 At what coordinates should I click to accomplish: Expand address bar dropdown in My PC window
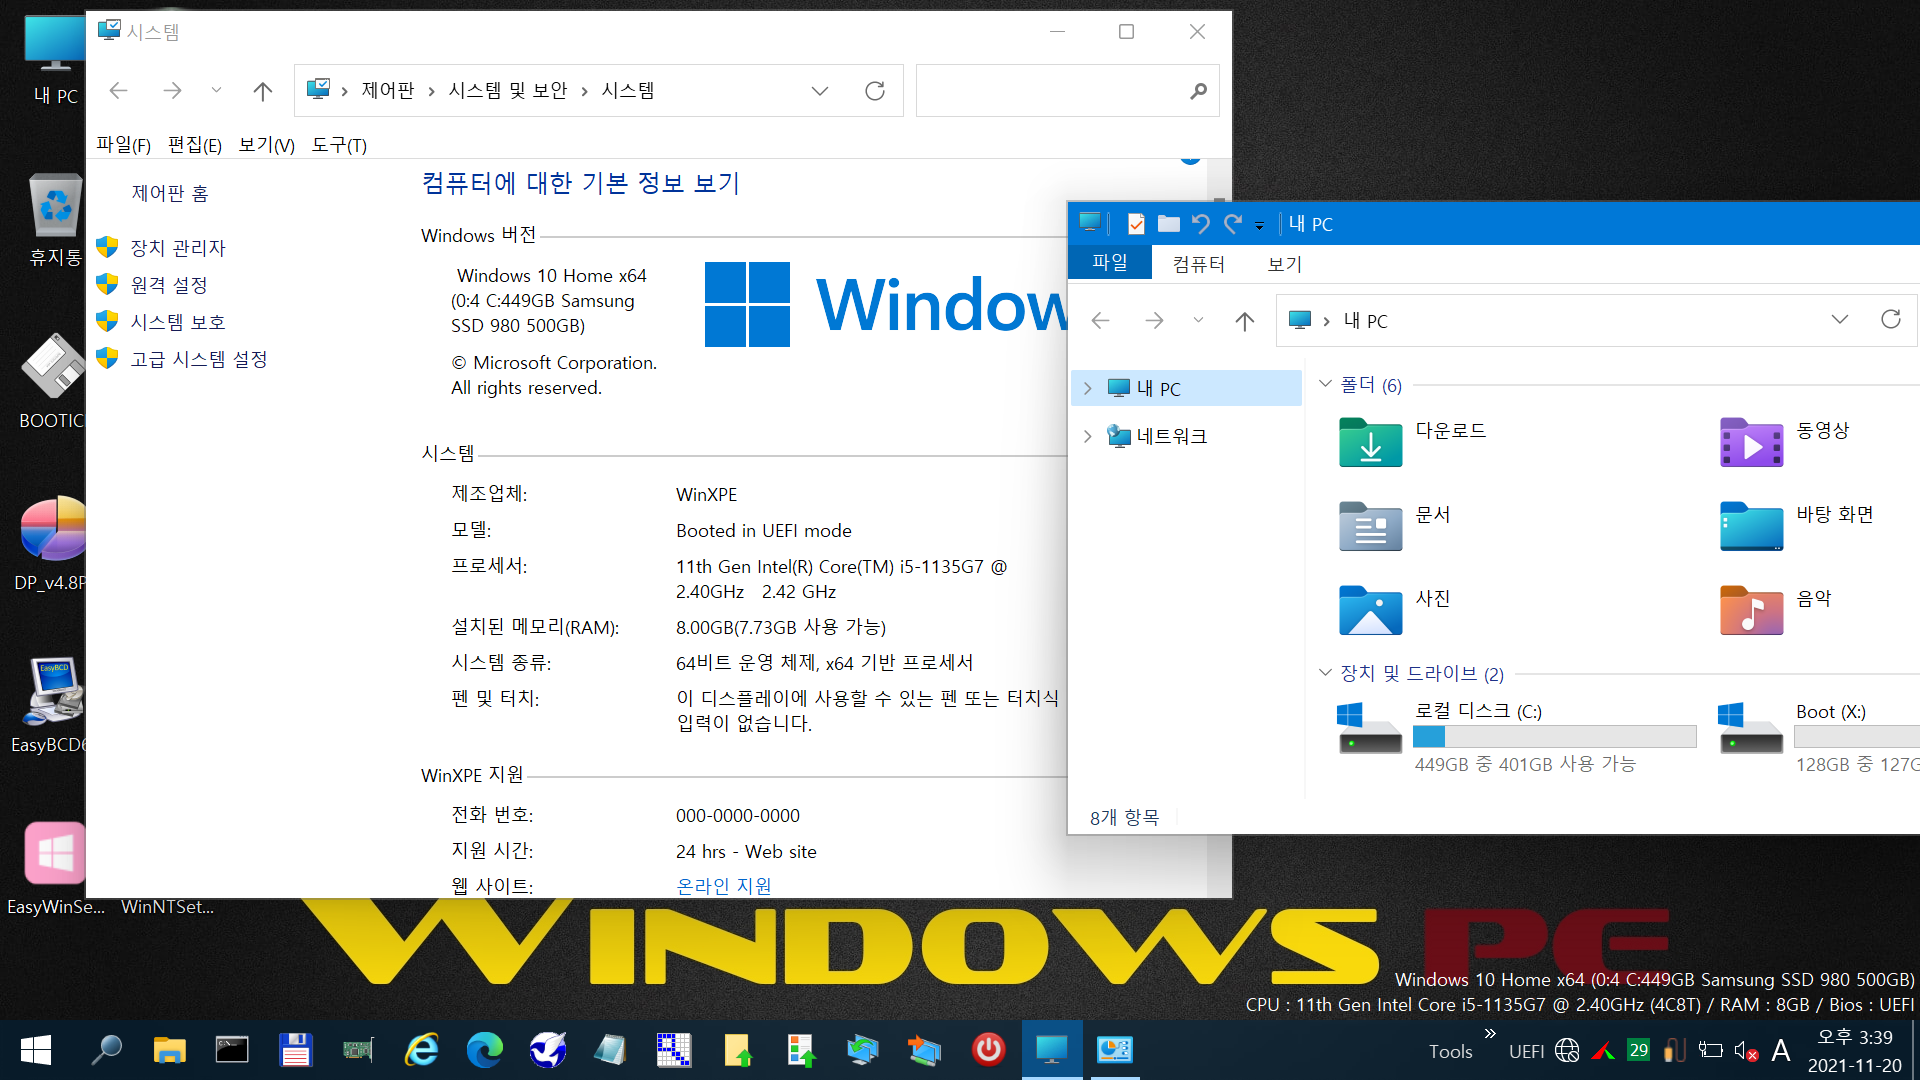pyautogui.click(x=1840, y=319)
